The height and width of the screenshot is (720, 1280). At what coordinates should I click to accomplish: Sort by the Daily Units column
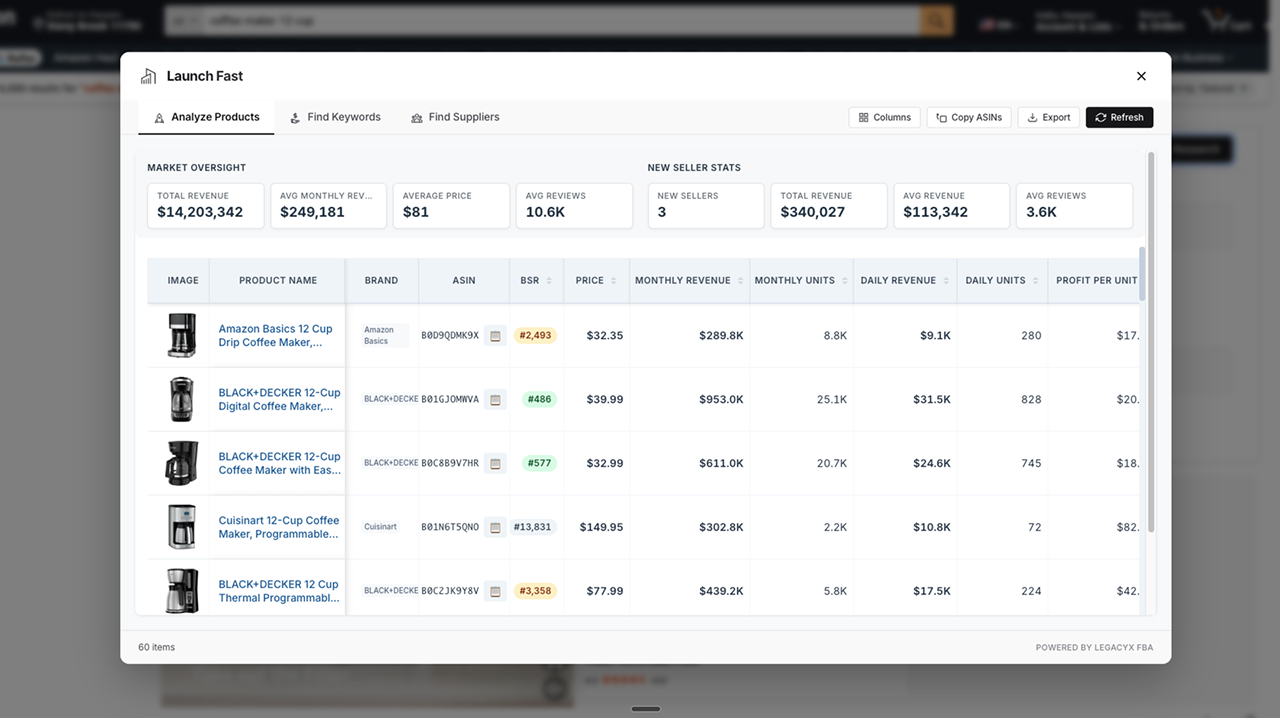tap(1002, 281)
